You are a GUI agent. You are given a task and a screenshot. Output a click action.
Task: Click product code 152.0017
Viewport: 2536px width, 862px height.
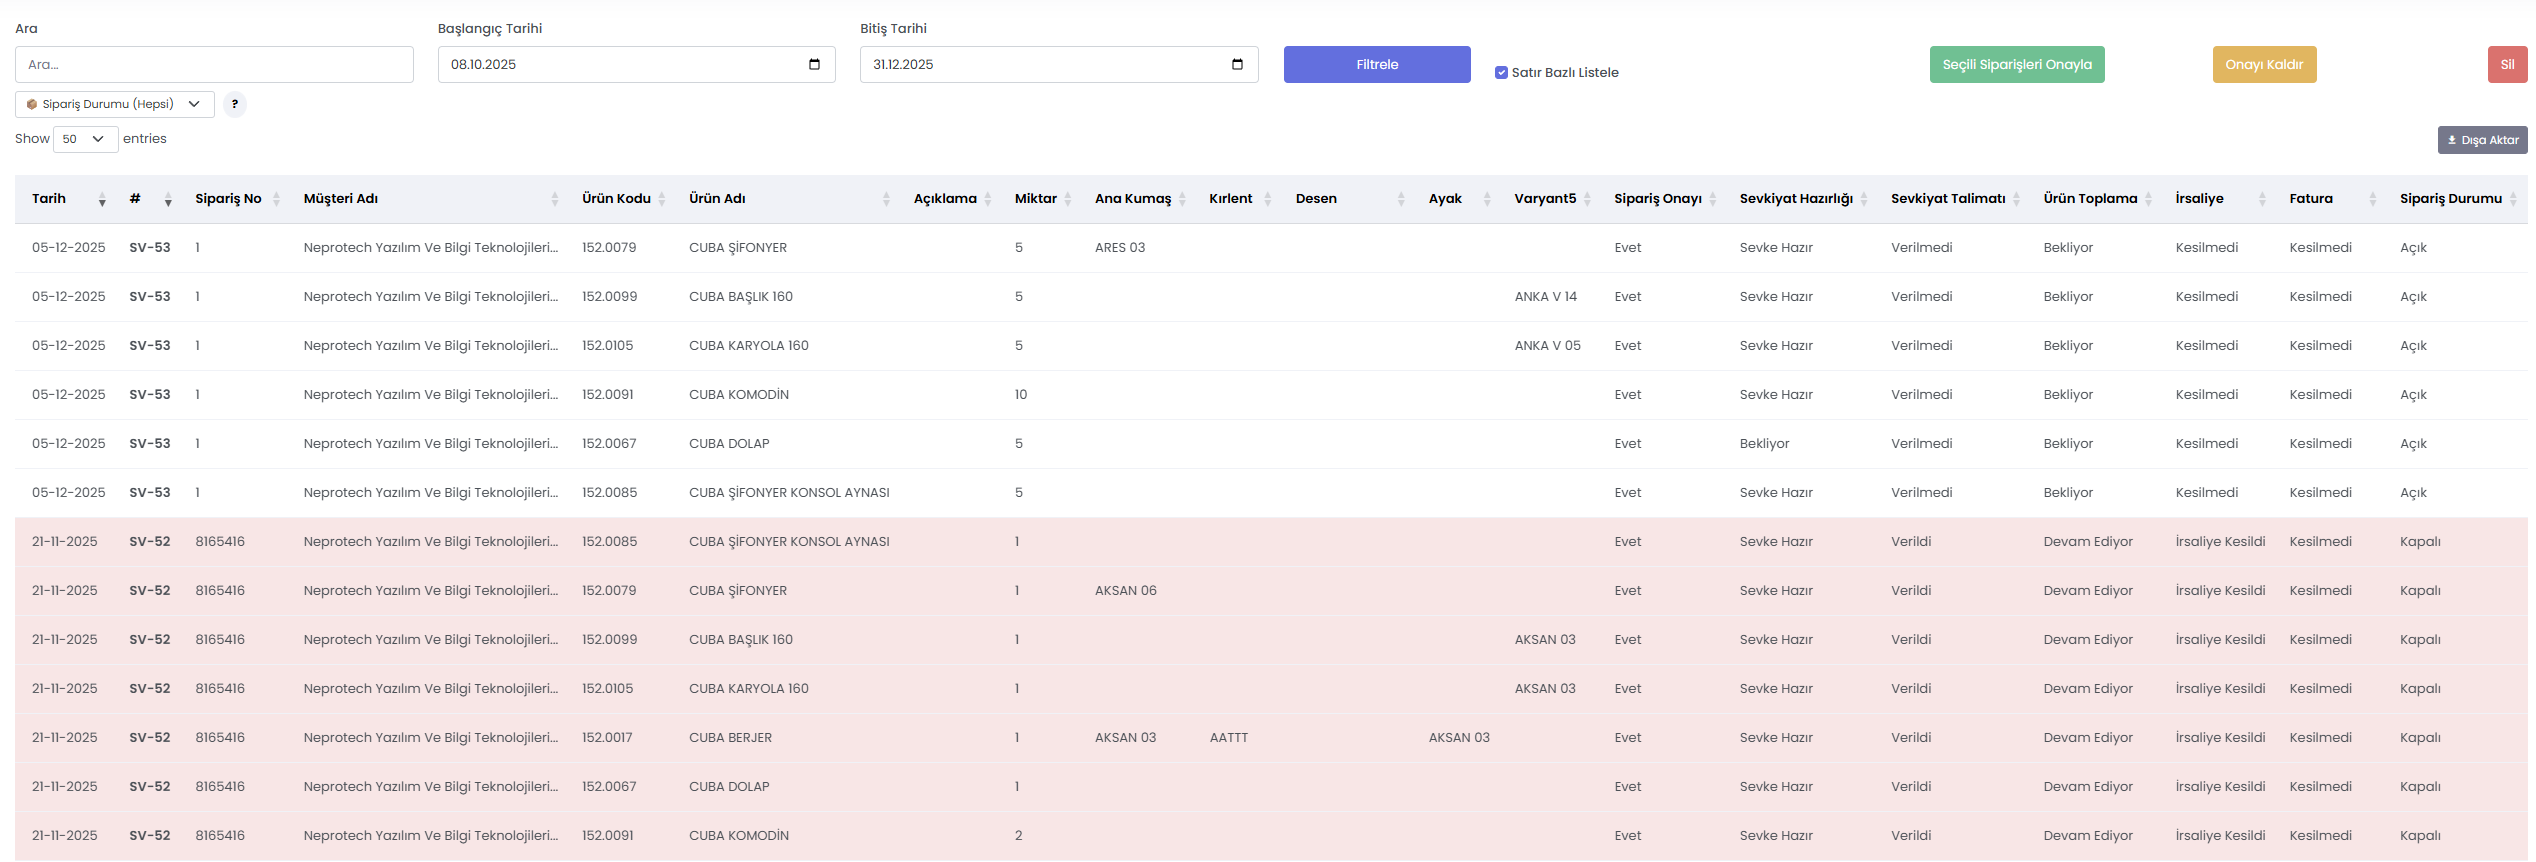[x=607, y=738]
